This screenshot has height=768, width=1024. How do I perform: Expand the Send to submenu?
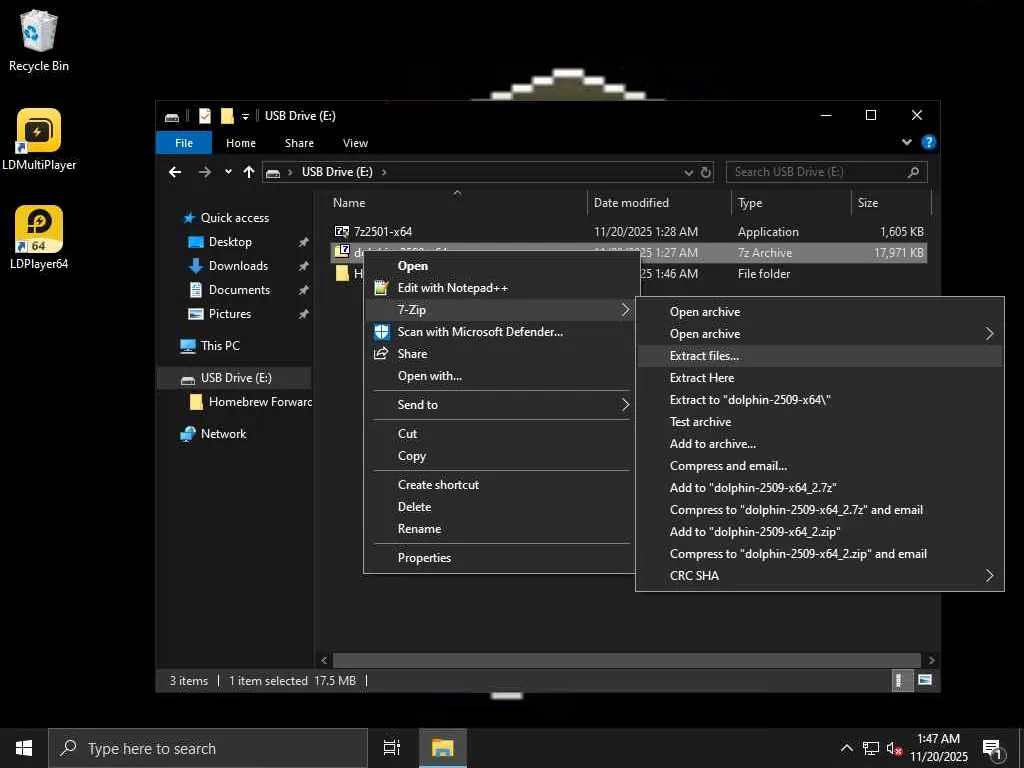(x=500, y=405)
